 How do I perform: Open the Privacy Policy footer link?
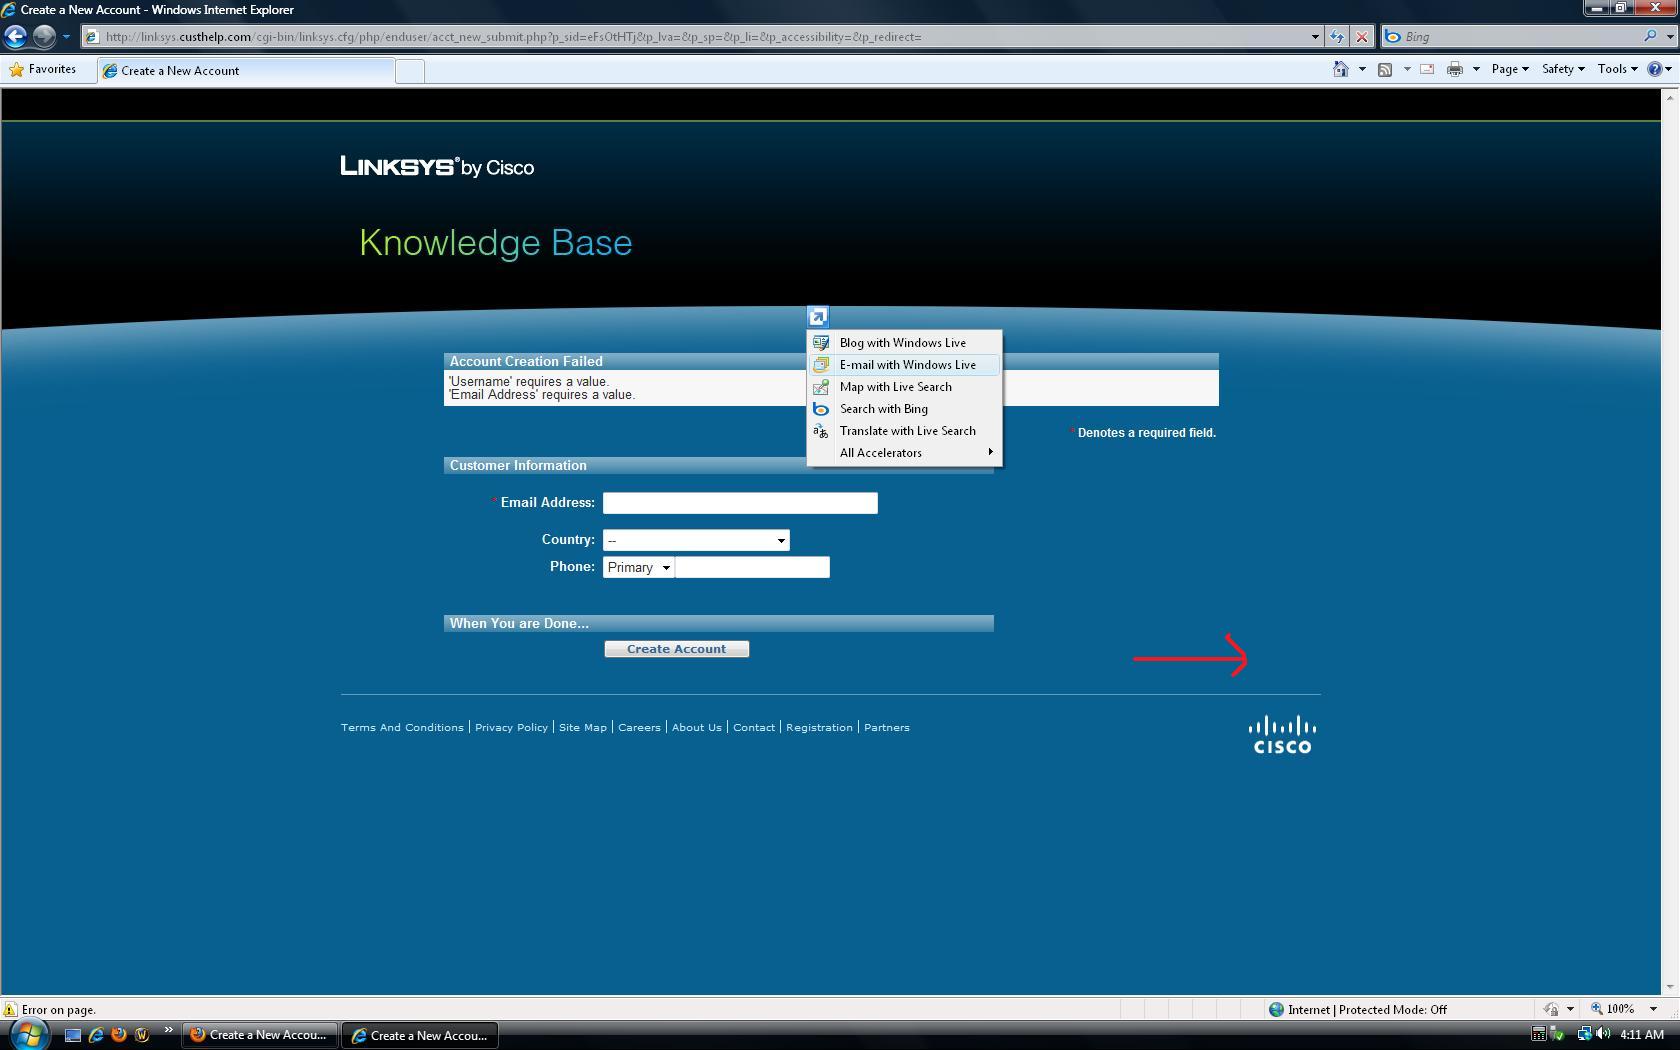pyautogui.click(x=511, y=727)
